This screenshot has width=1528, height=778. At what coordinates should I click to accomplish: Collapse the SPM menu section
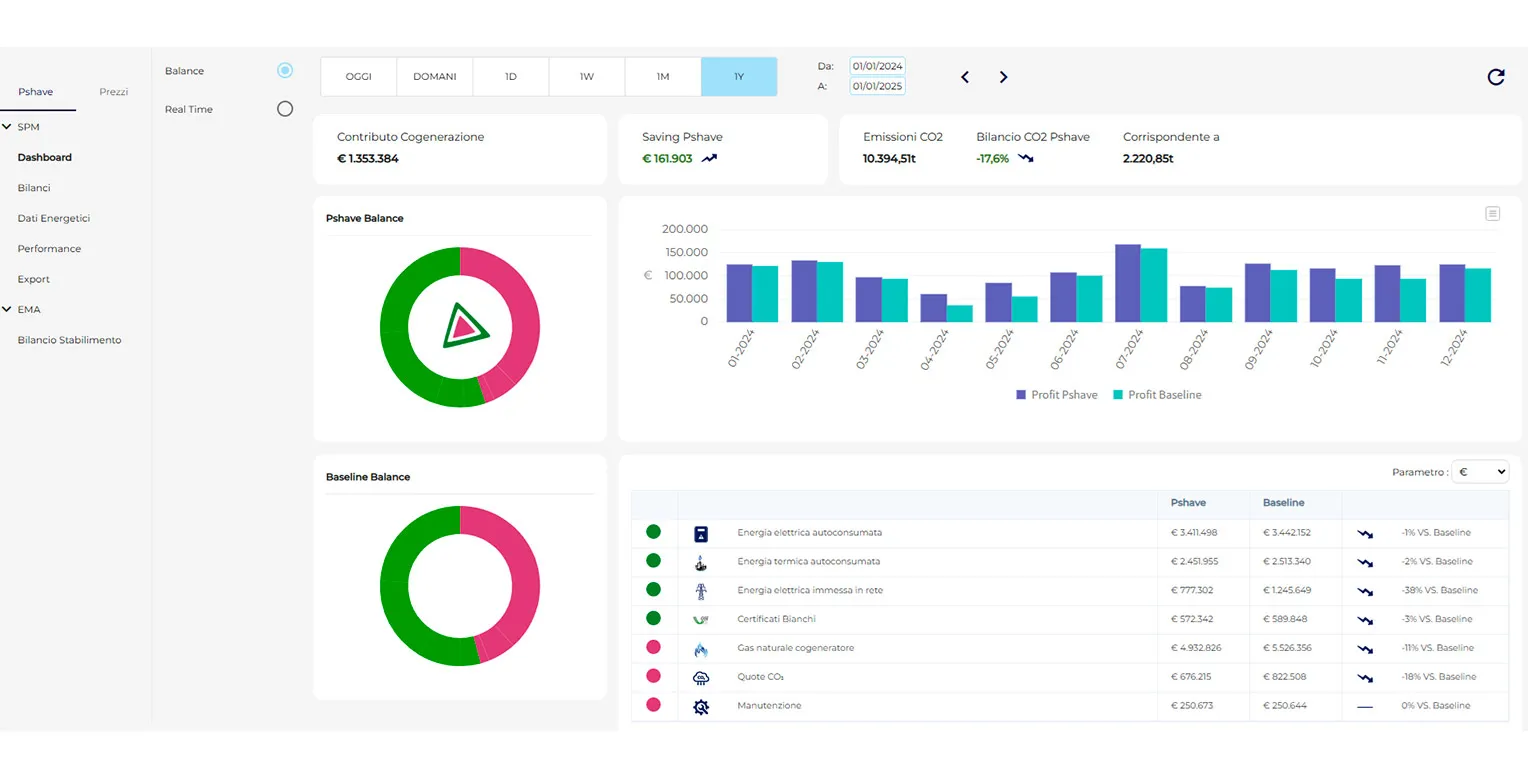tap(8, 127)
